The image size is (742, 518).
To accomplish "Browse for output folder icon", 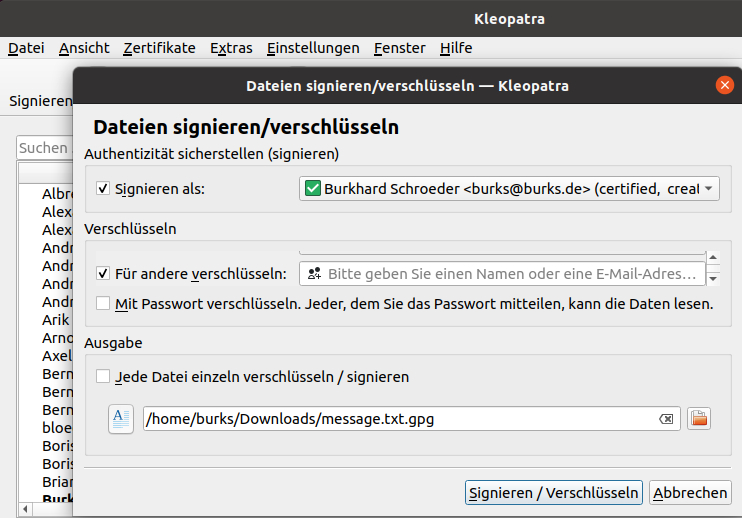I will click(x=699, y=419).
